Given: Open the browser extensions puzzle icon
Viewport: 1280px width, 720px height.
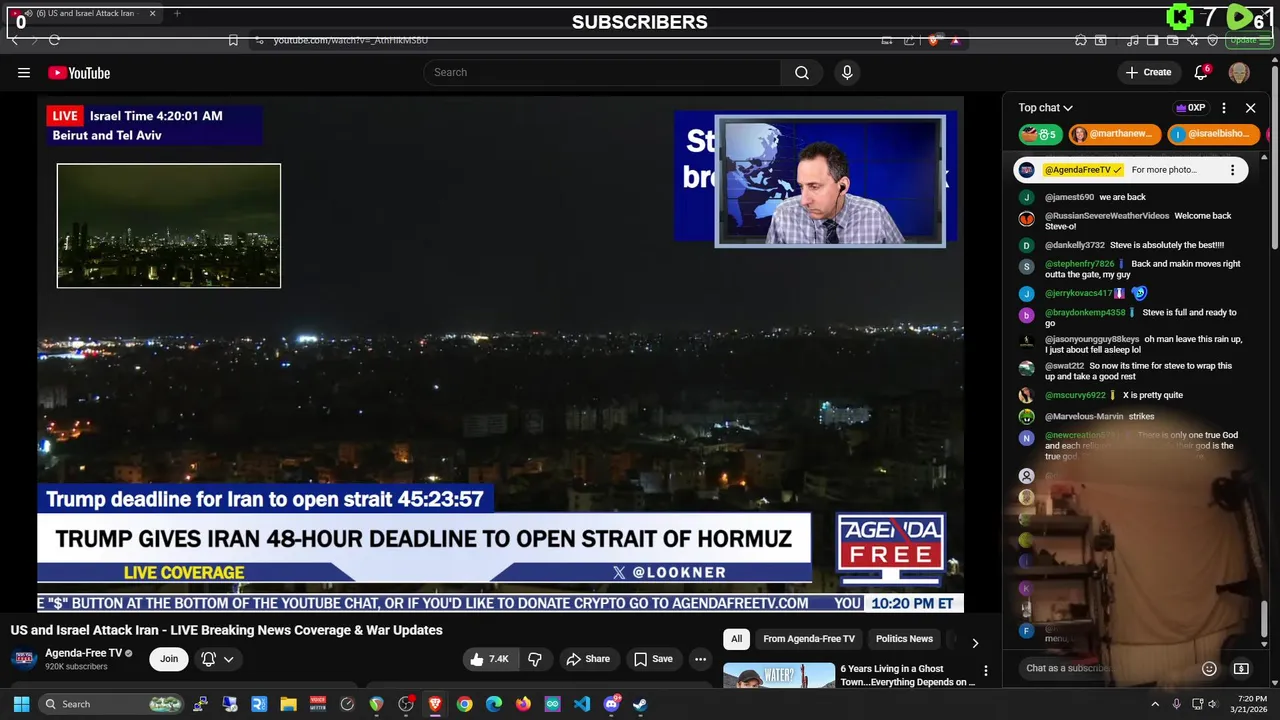Looking at the screenshot, I should point(1080,40).
